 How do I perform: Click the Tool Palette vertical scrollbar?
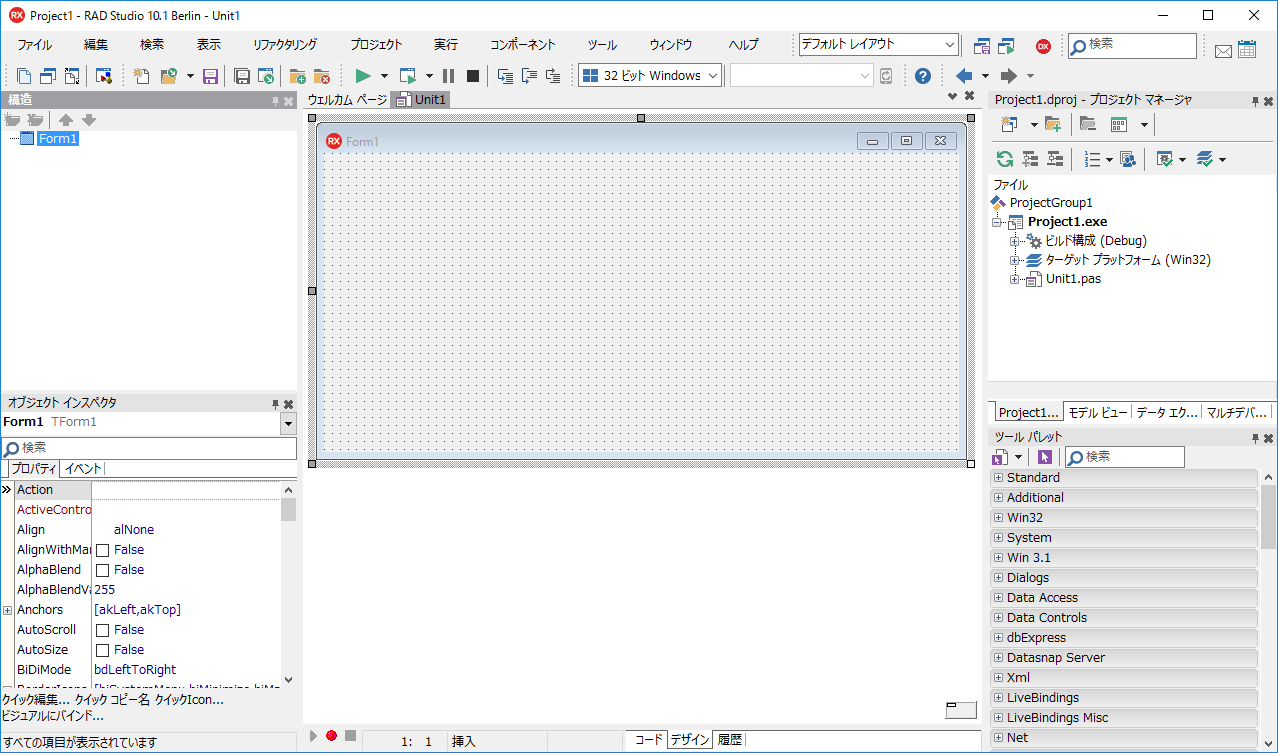click(x=1269, y=610)
